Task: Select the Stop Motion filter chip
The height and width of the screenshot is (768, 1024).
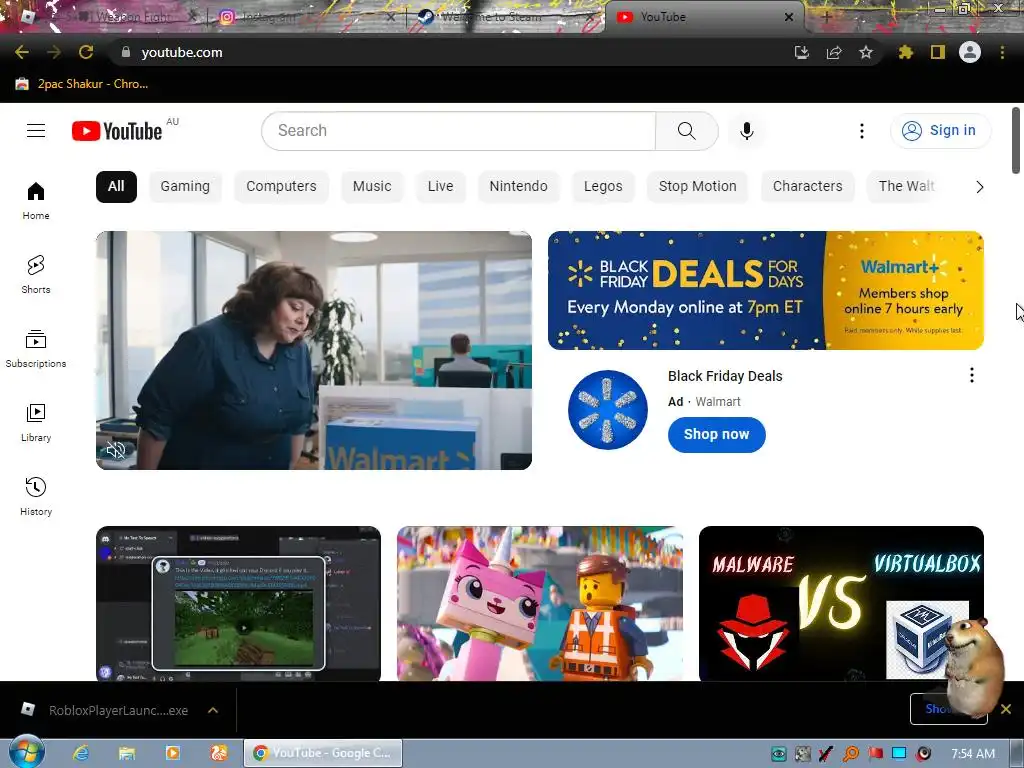Action: 697,186
